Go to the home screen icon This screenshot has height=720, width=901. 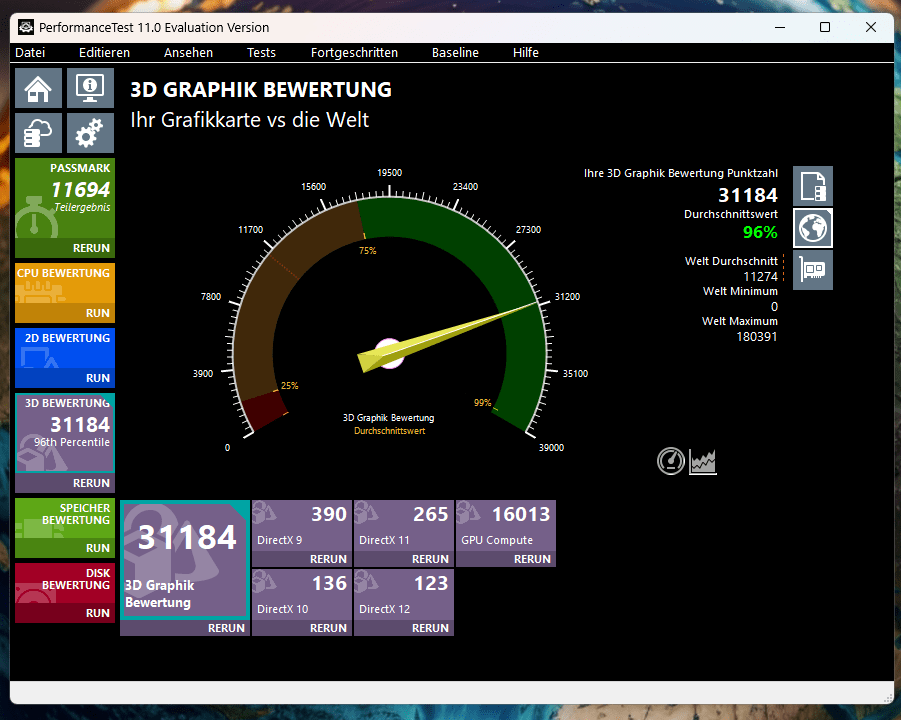[38, 88]
